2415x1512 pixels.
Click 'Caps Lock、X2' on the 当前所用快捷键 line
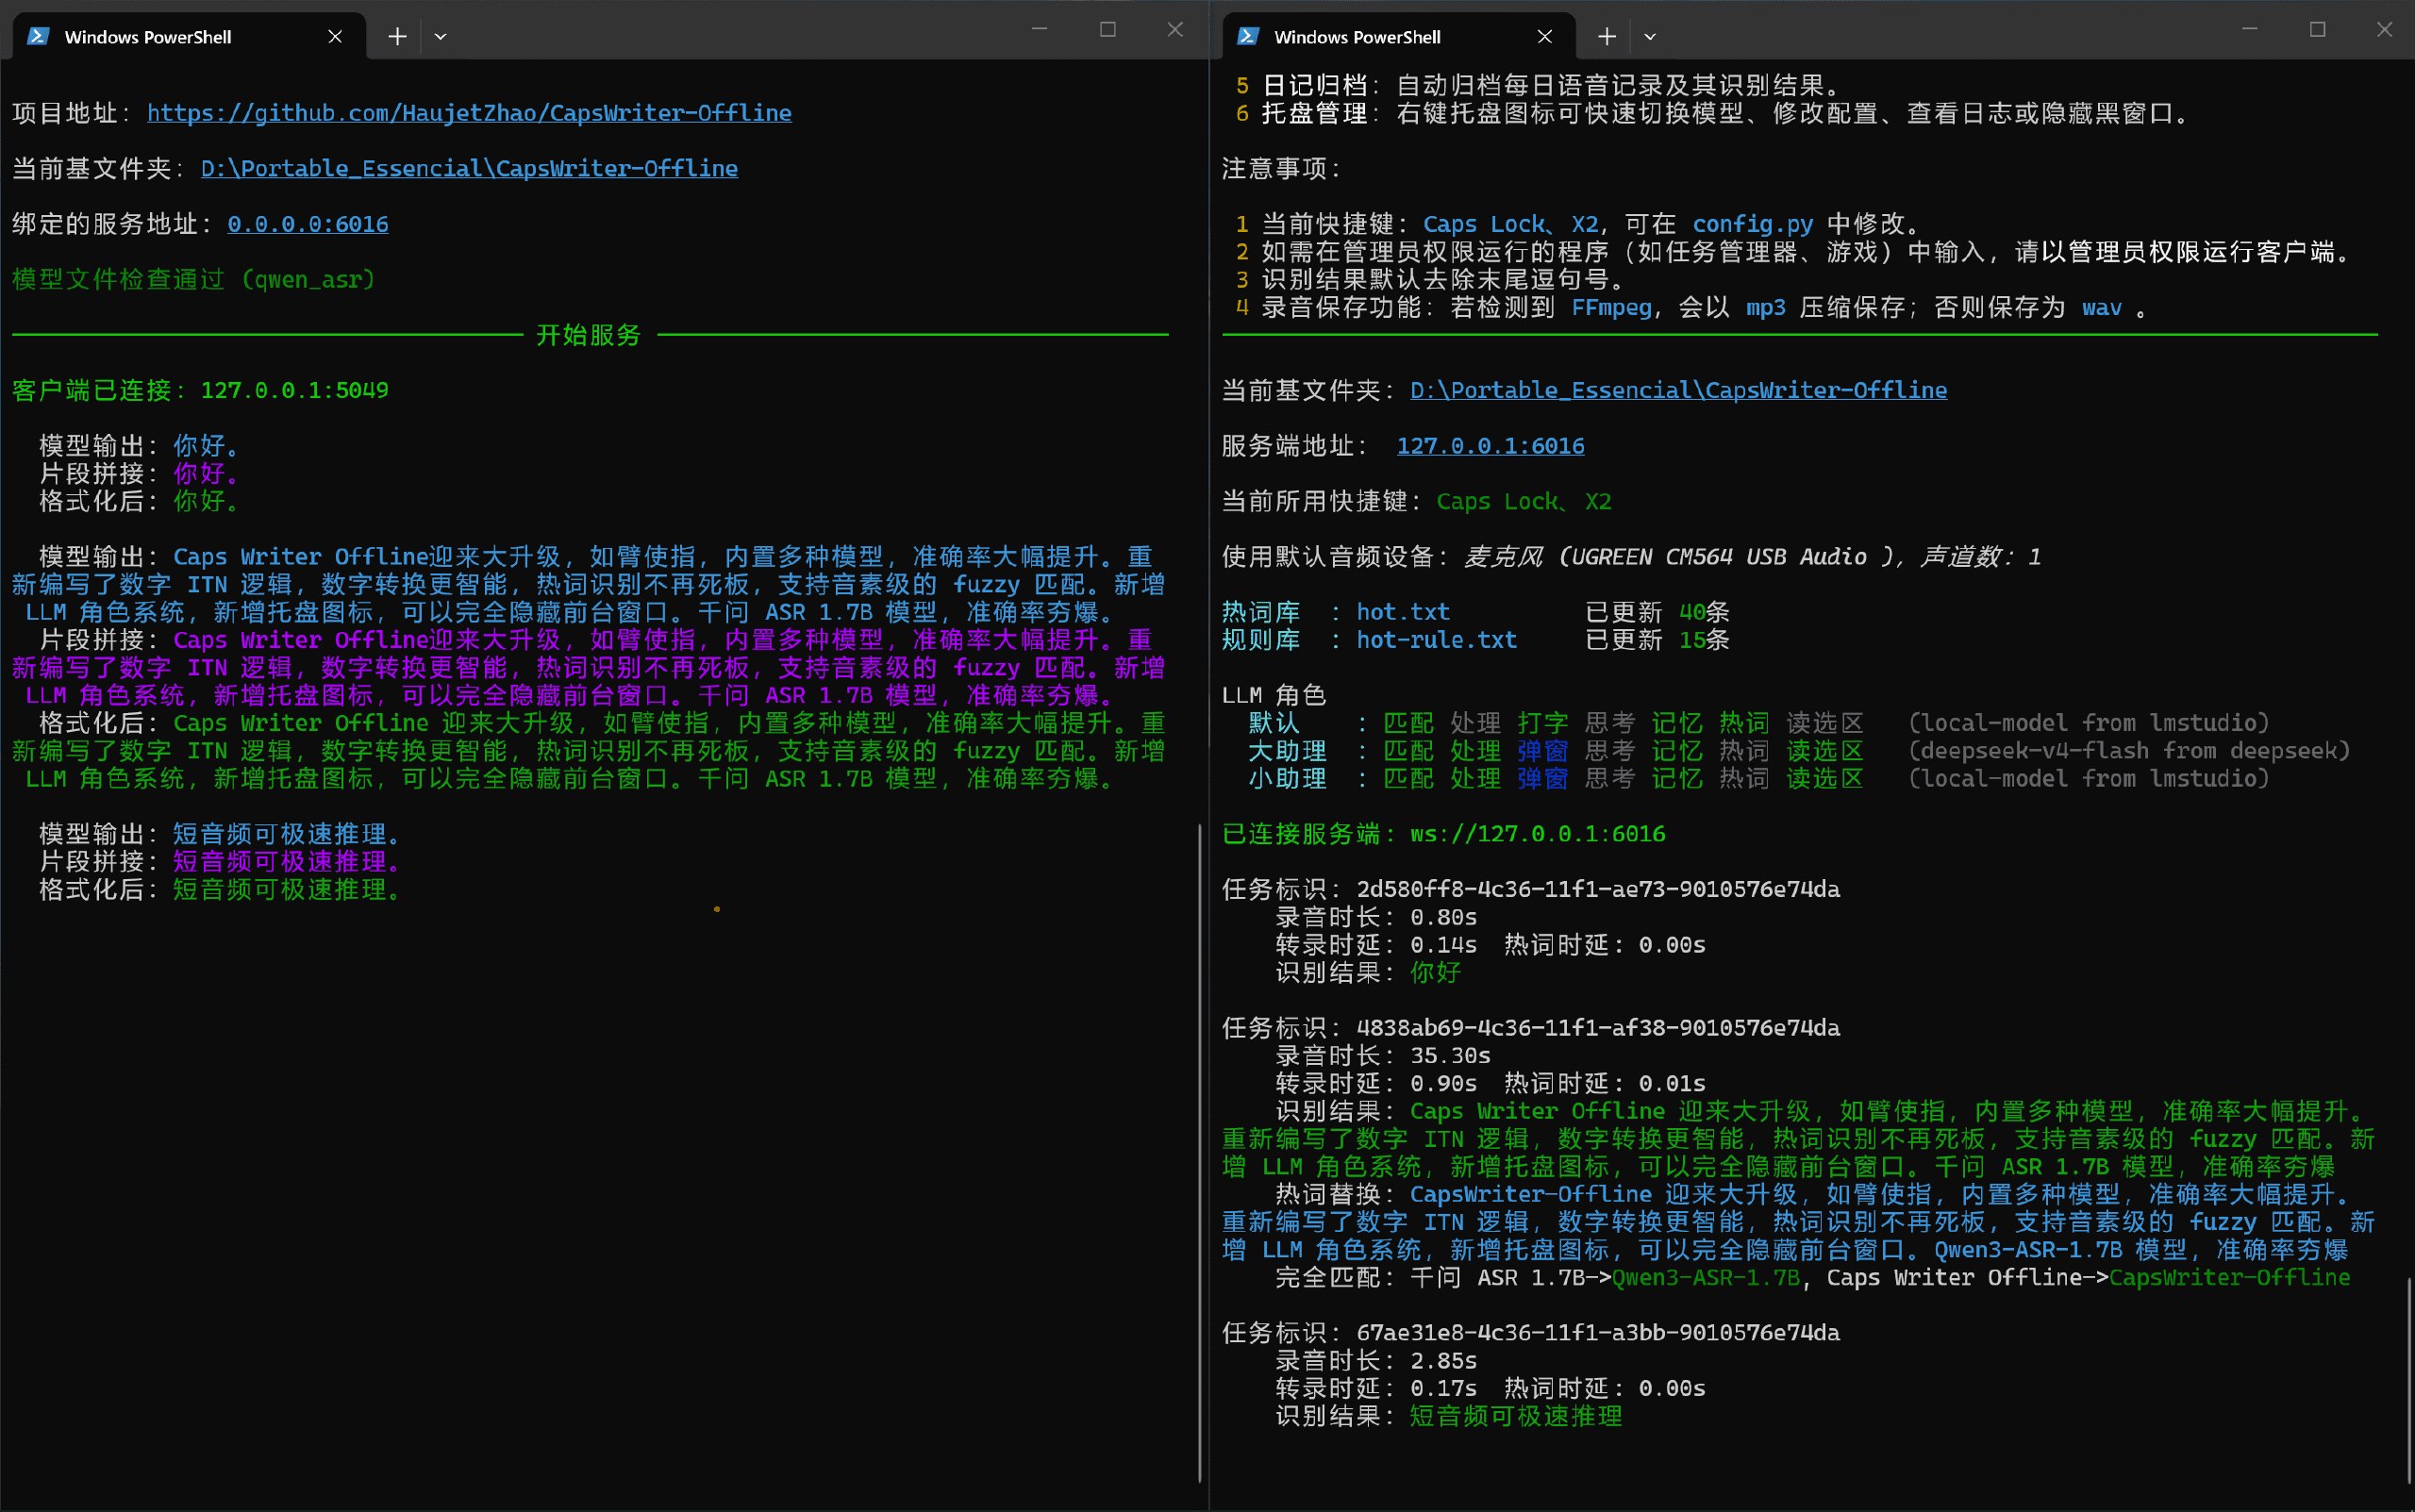tap(1524, 501)
